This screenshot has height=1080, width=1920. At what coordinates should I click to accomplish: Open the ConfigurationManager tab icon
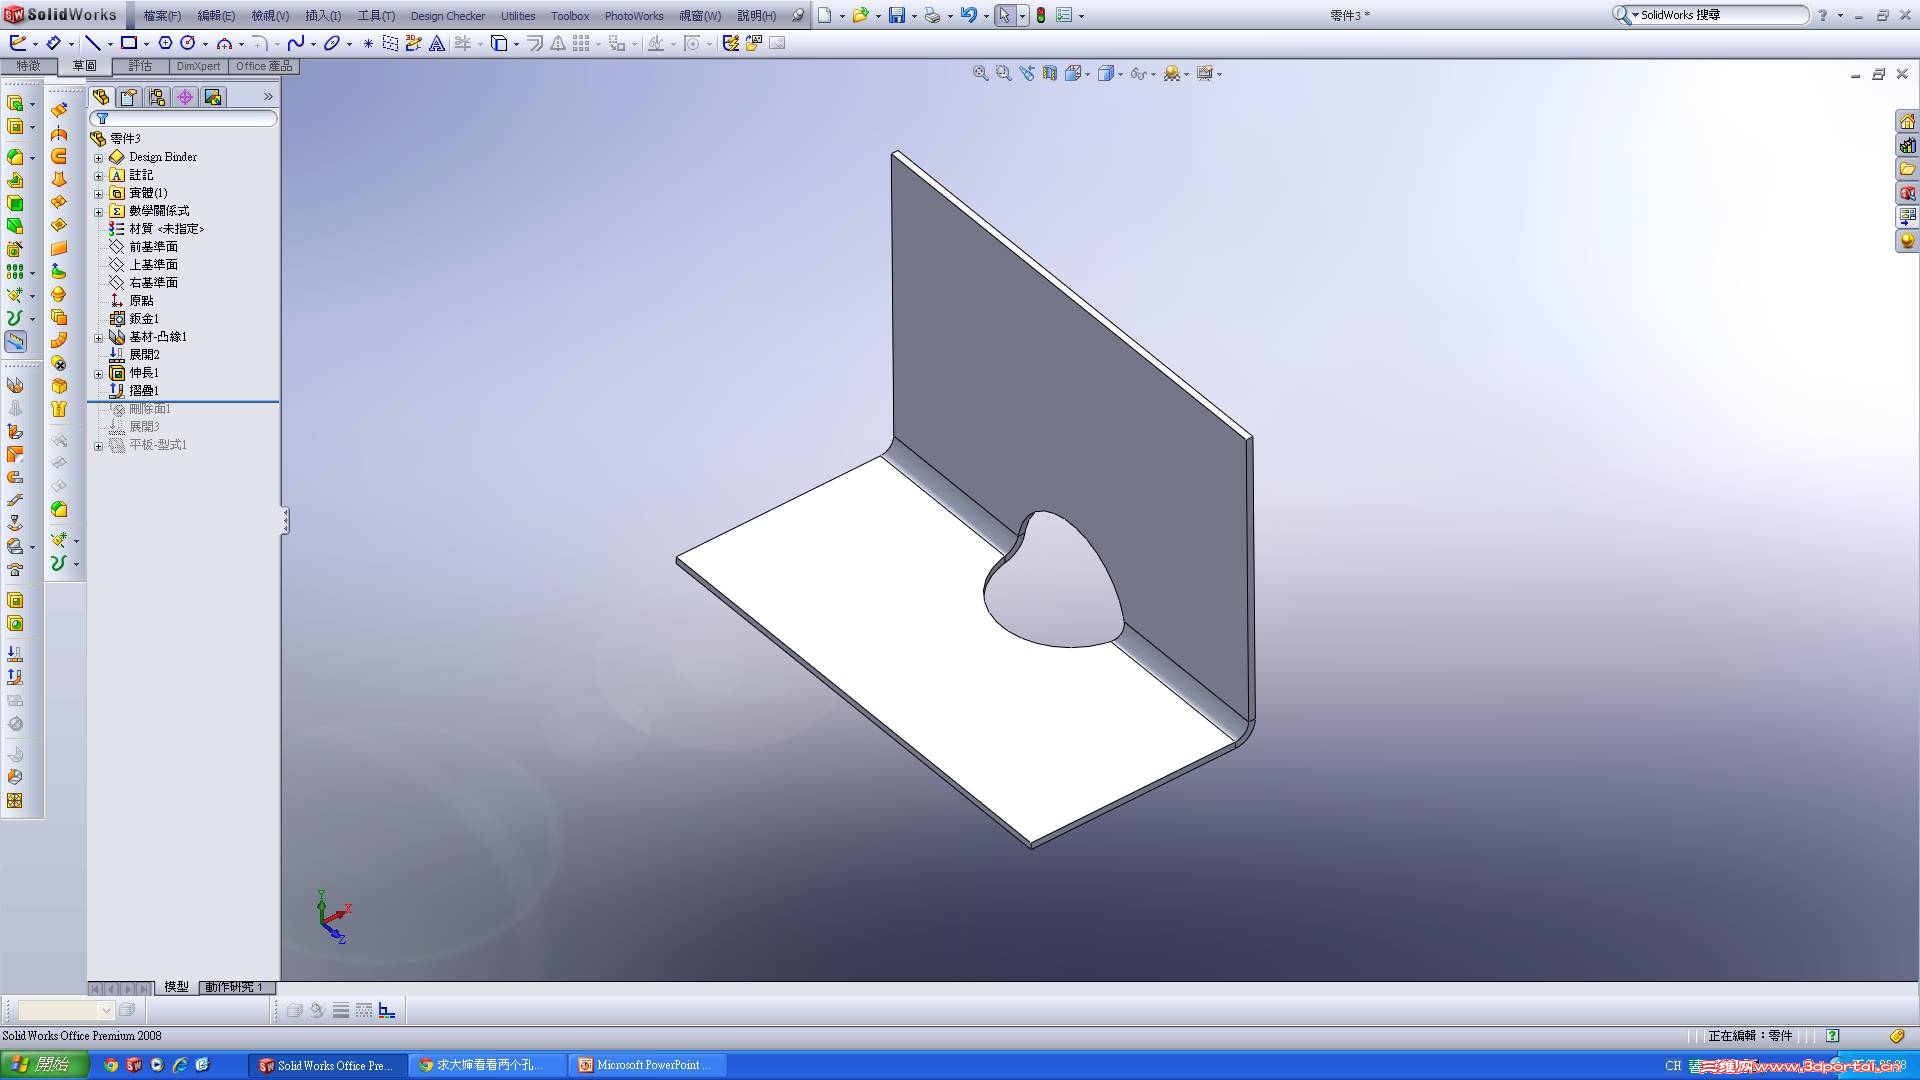(x=157, y=97)
